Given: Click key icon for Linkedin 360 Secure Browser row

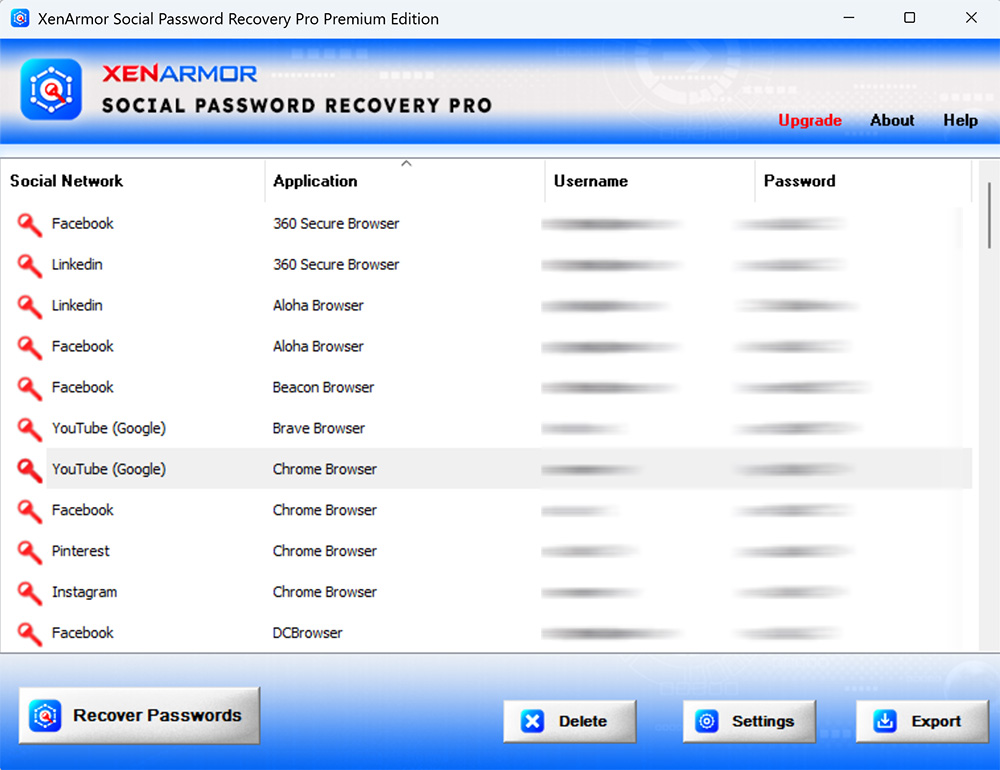Looking at the screenshot, I should pyautogui.click(x=29, y=265).
